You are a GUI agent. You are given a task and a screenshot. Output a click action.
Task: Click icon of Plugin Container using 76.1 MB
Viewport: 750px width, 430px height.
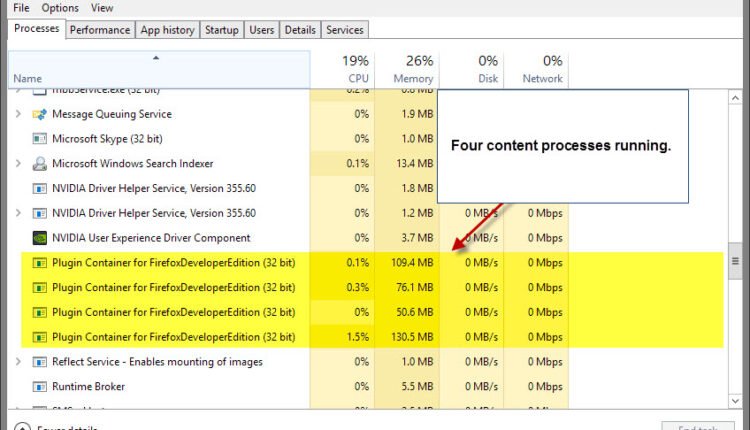(x=39, y=288)
